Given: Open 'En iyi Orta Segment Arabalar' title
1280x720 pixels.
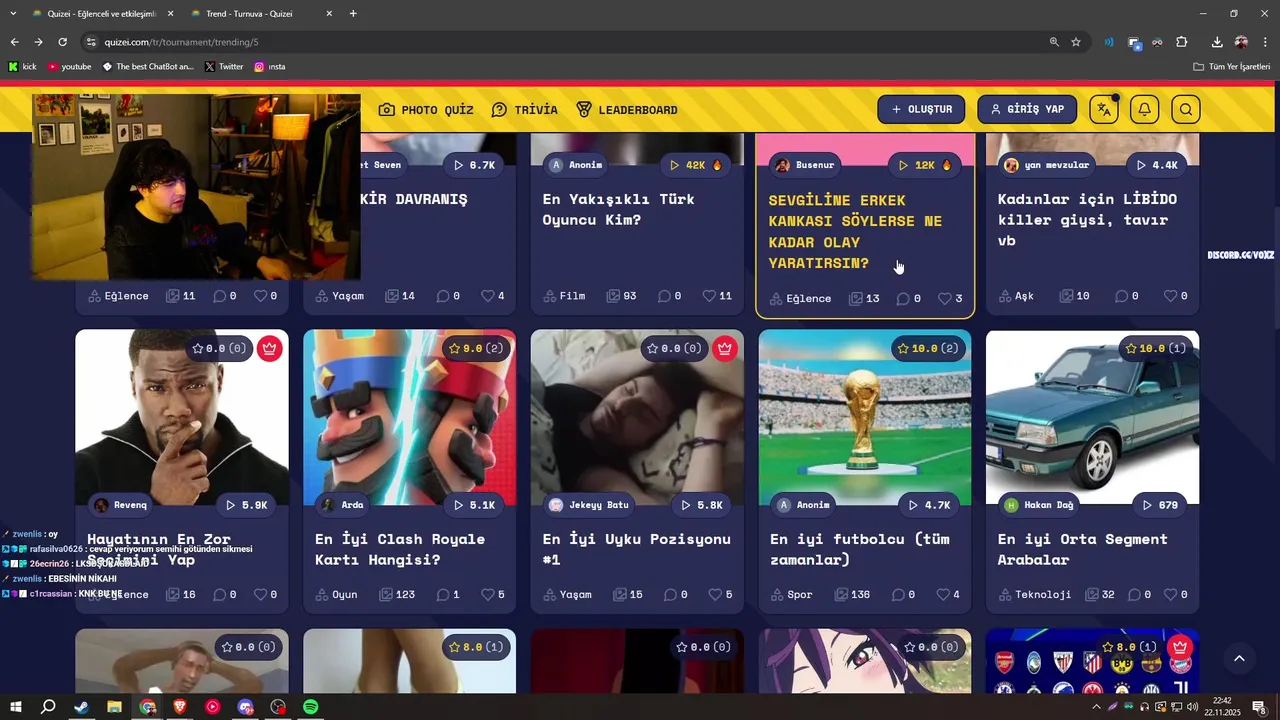Looking at the screenshot, I should click(x=1082, y=549).
